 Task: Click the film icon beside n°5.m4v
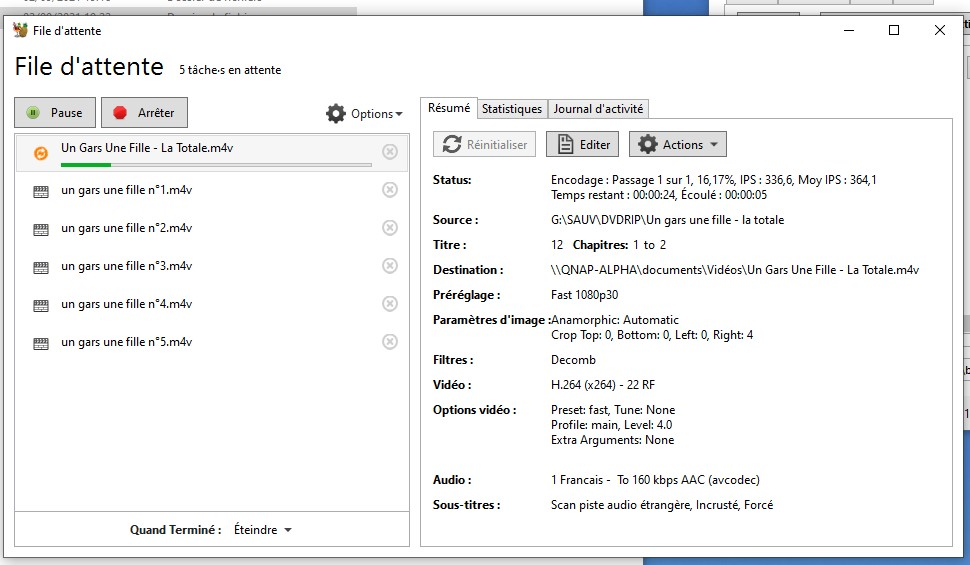coord(41,343)
